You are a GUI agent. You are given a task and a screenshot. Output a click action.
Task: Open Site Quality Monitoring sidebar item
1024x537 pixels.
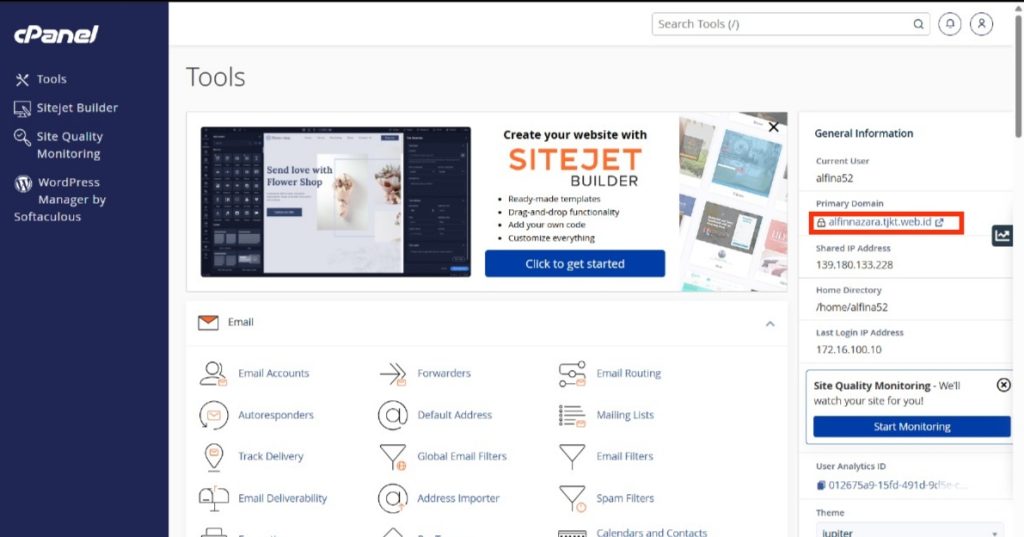click(68, 145)
